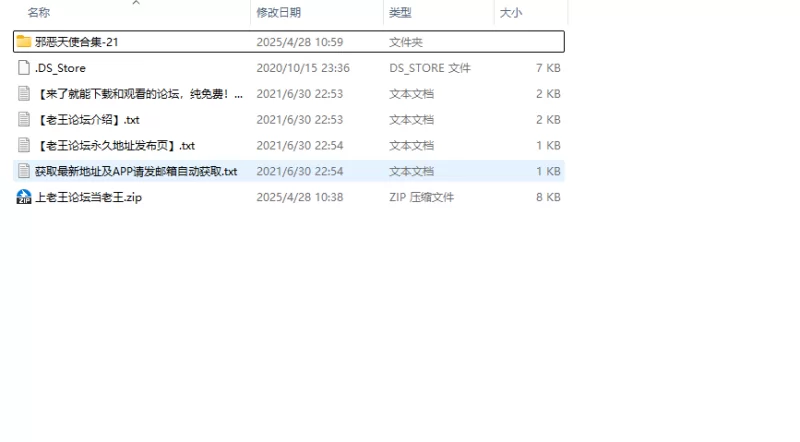Click the type cell 文件夹
This screenshot has width=800, height=442.
406,42
